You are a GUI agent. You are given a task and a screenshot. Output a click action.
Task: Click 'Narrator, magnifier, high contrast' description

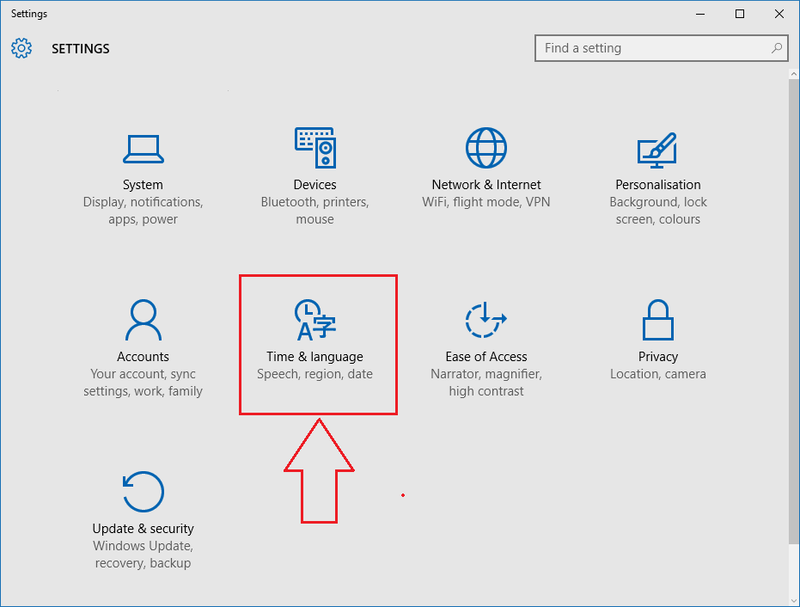(x=486, y=383)
